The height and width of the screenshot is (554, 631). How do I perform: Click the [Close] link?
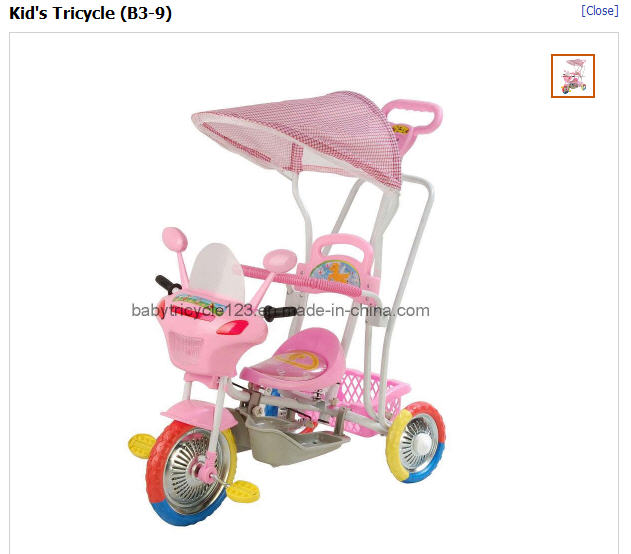tap(600, 11)
